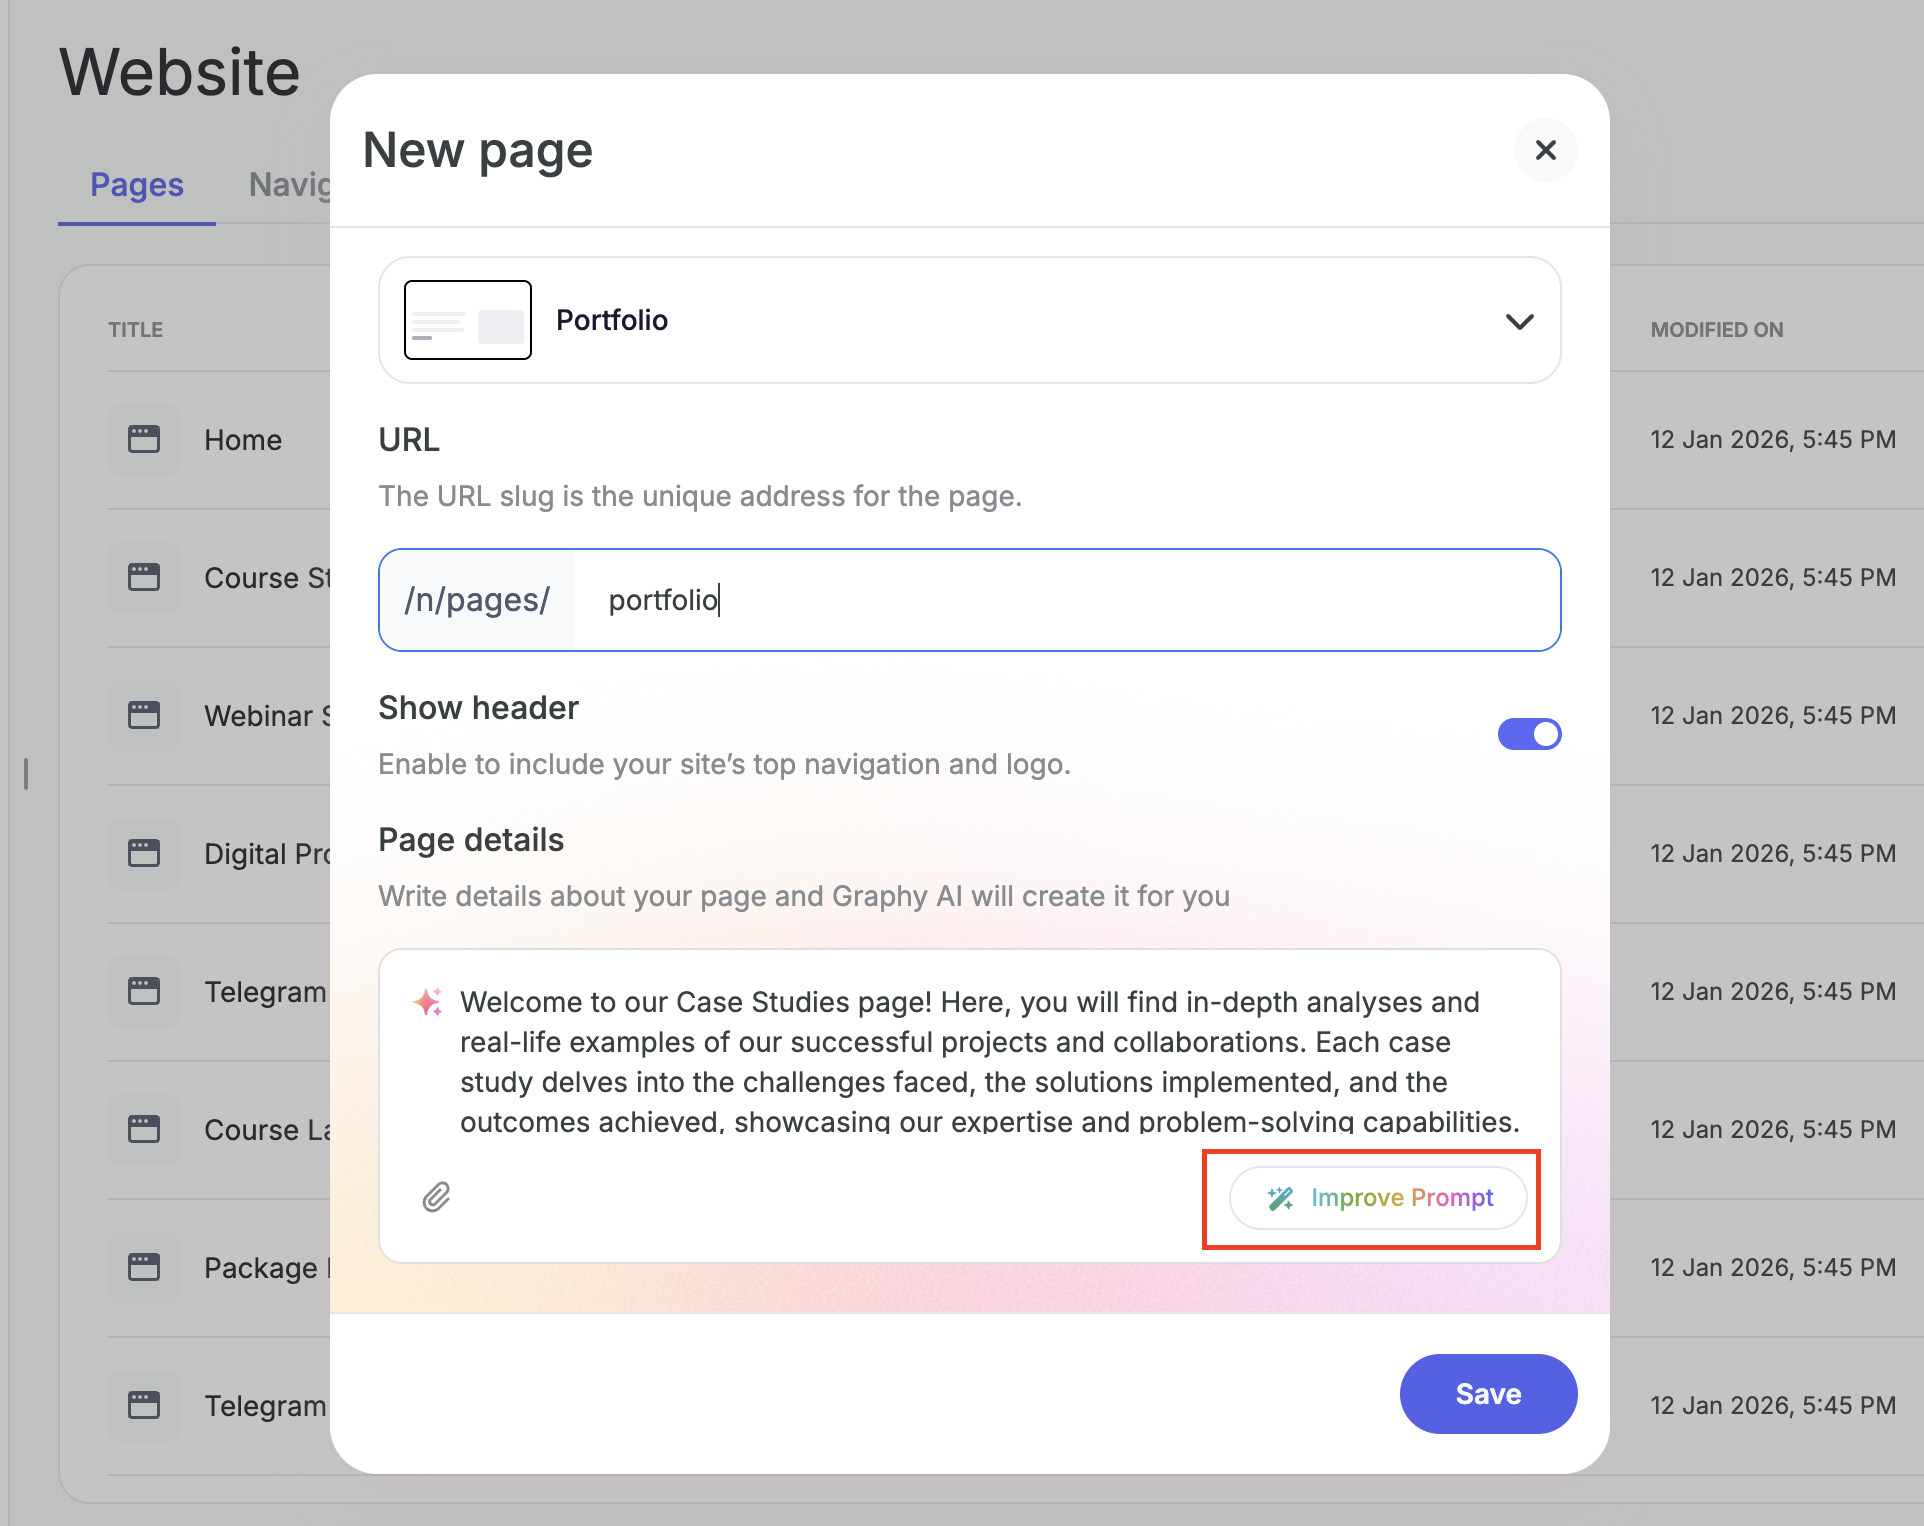Screen dimensions: 1924x1526
Task: Click the AI sparkle icon beside prompt text
Action: coord(428,1002)
